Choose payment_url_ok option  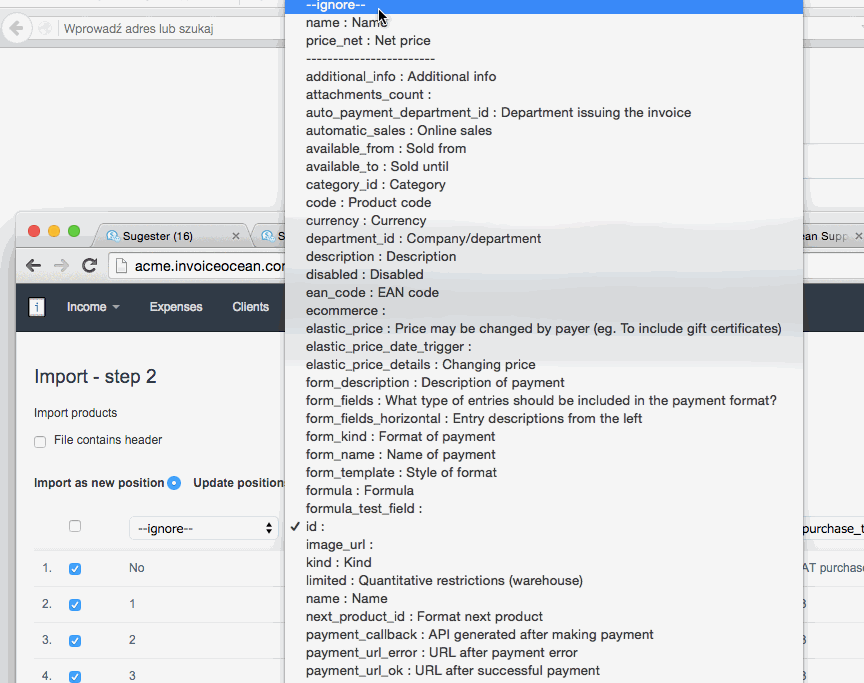pyautogui.click(x=544, y=671)
